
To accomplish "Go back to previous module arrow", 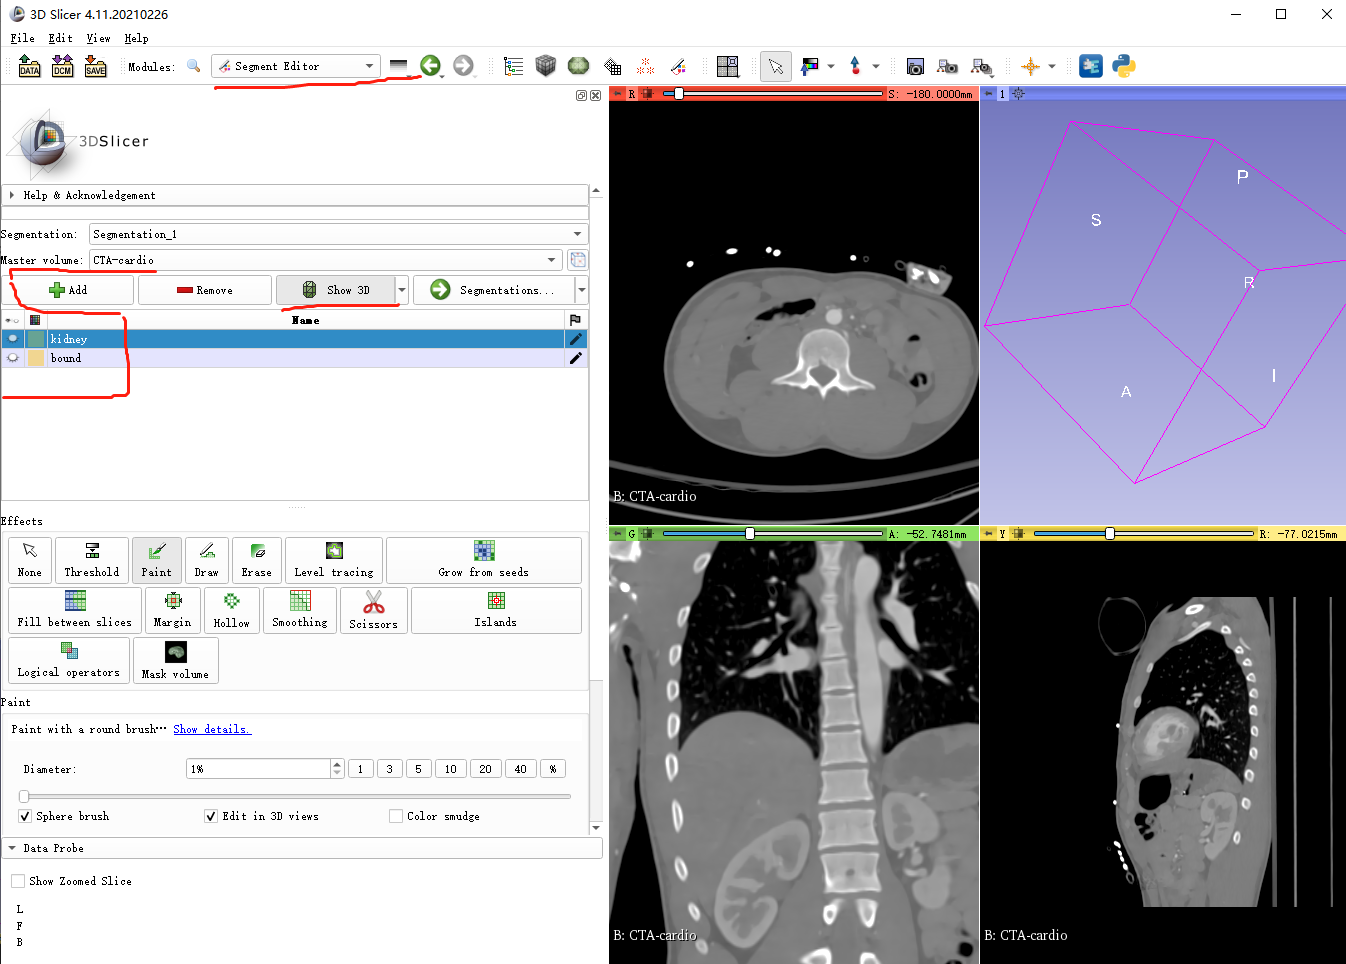I will pyautogui.click(x=430, y=66).
